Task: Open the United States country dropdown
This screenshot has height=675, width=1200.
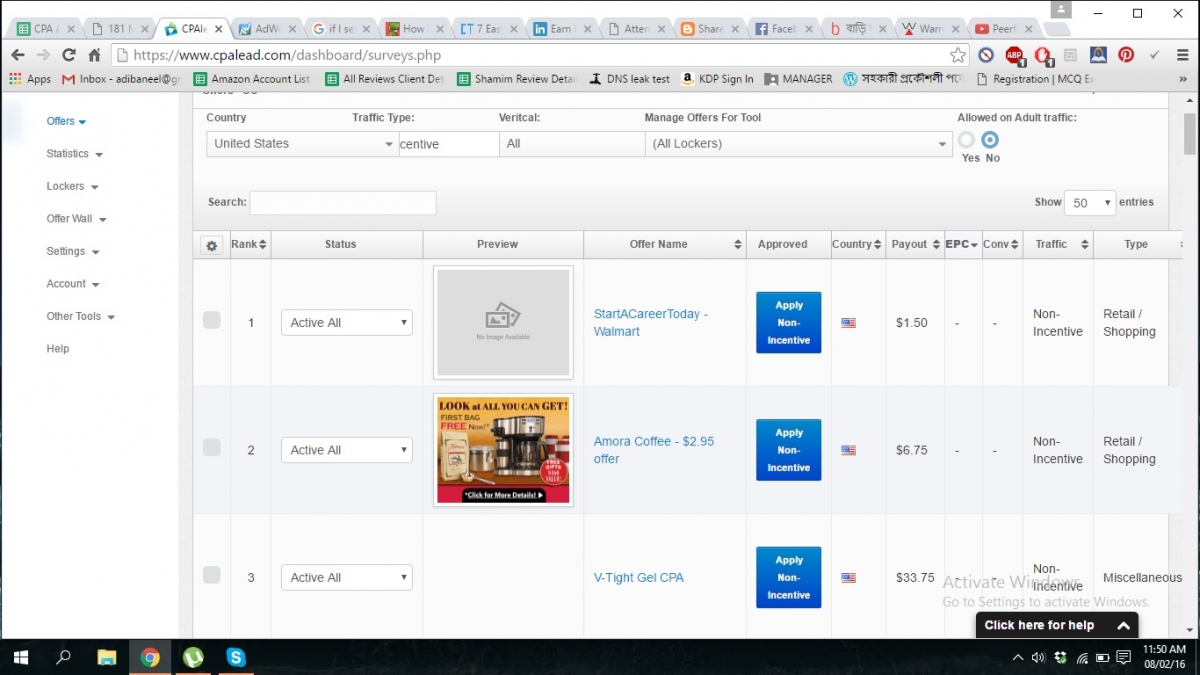Action: 302,144
